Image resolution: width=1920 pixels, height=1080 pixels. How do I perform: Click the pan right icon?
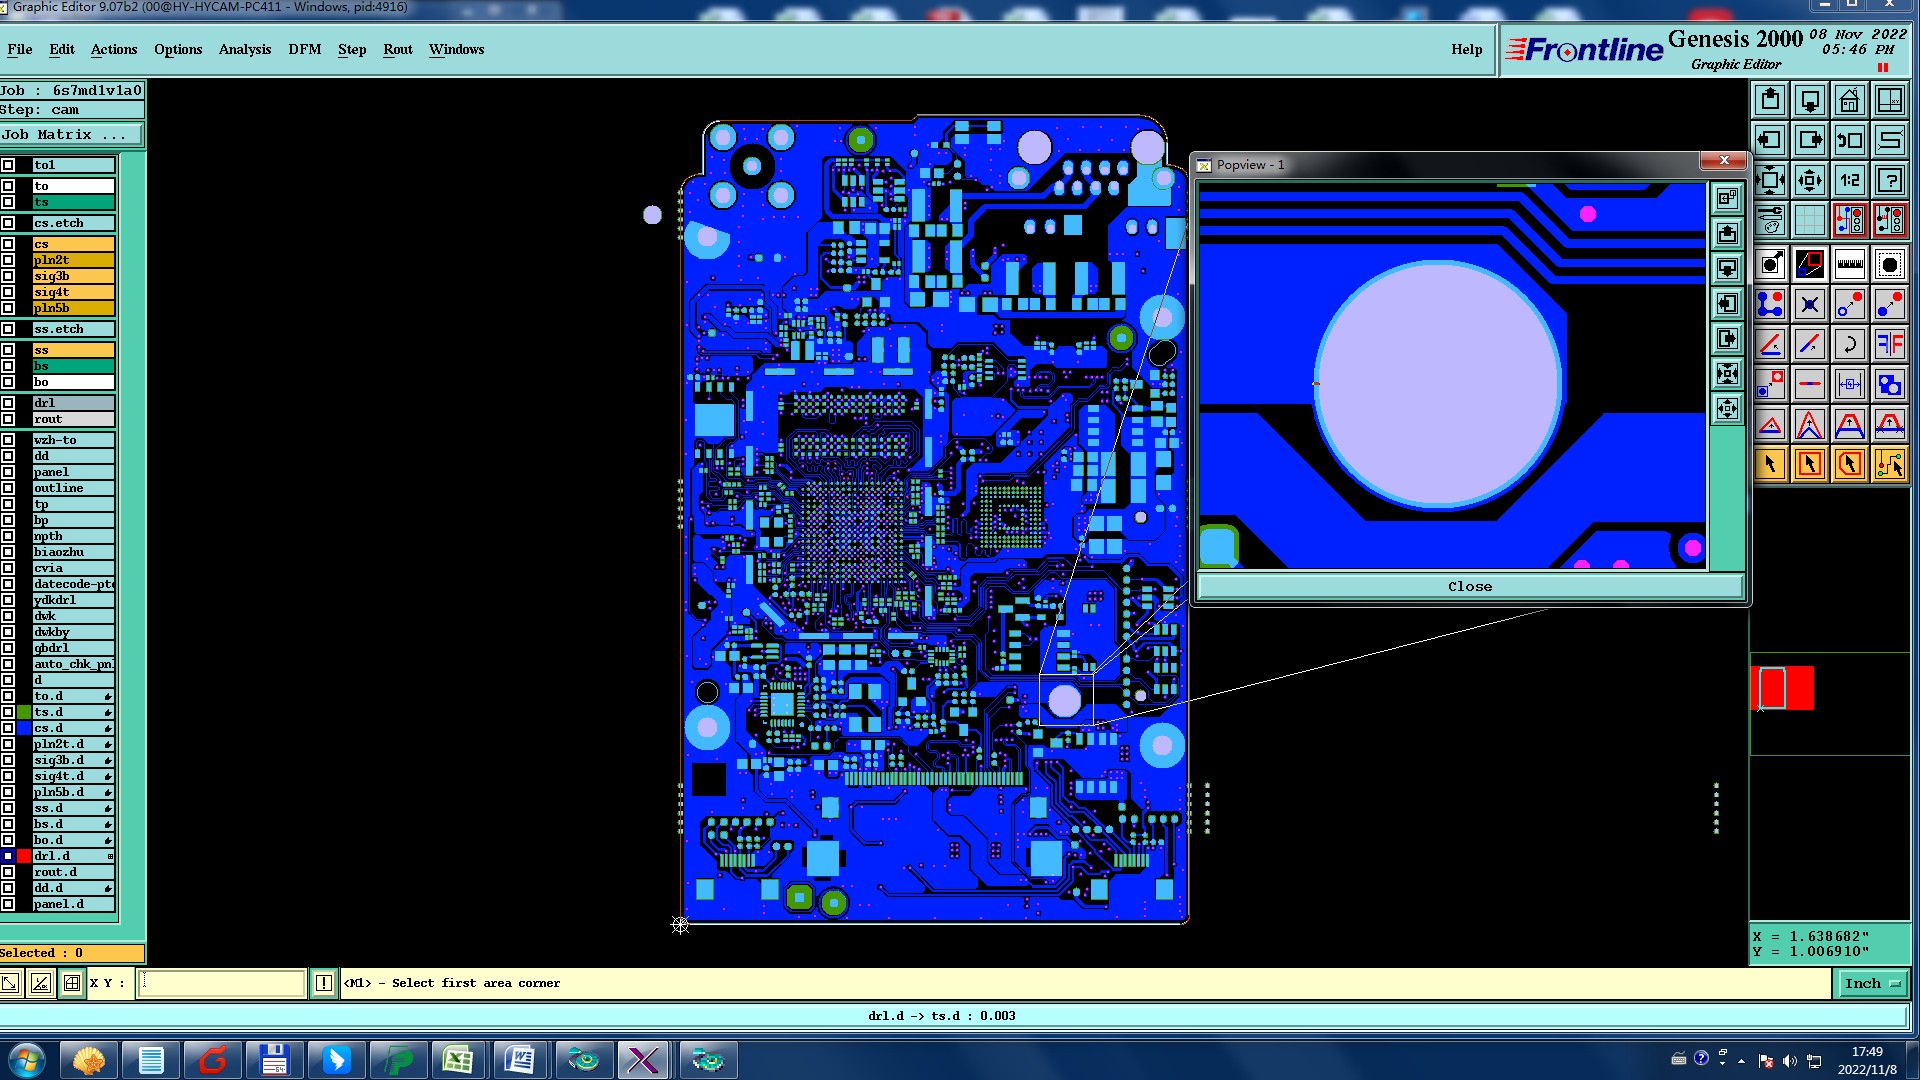[x=1810, y=140]
